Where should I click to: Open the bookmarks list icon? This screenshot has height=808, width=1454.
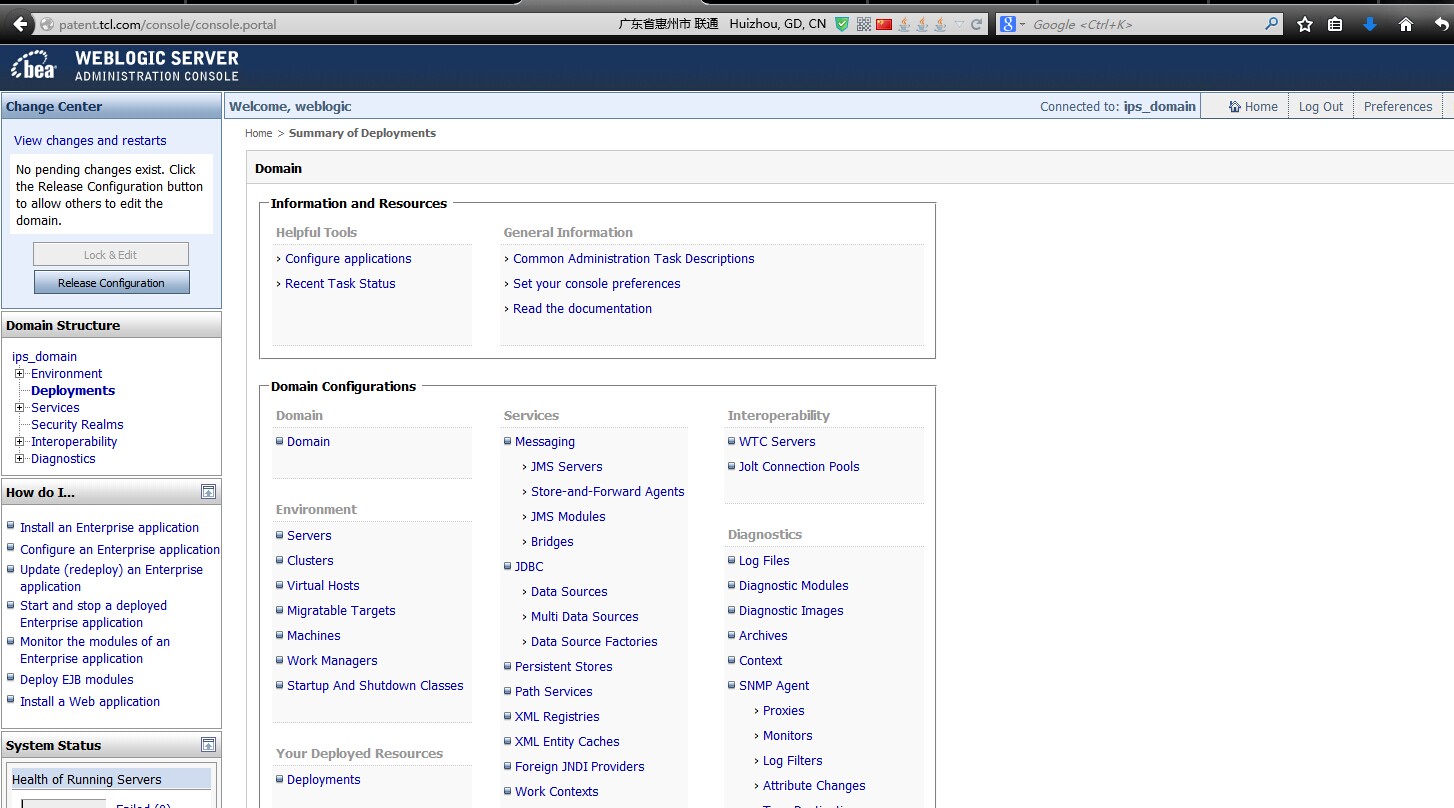[1335, 25]
